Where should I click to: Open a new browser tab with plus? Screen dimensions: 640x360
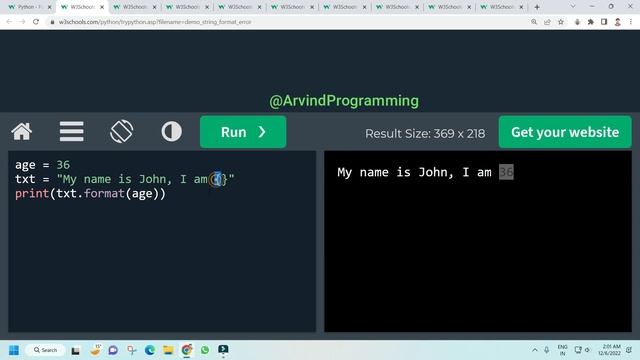point(537,7)
